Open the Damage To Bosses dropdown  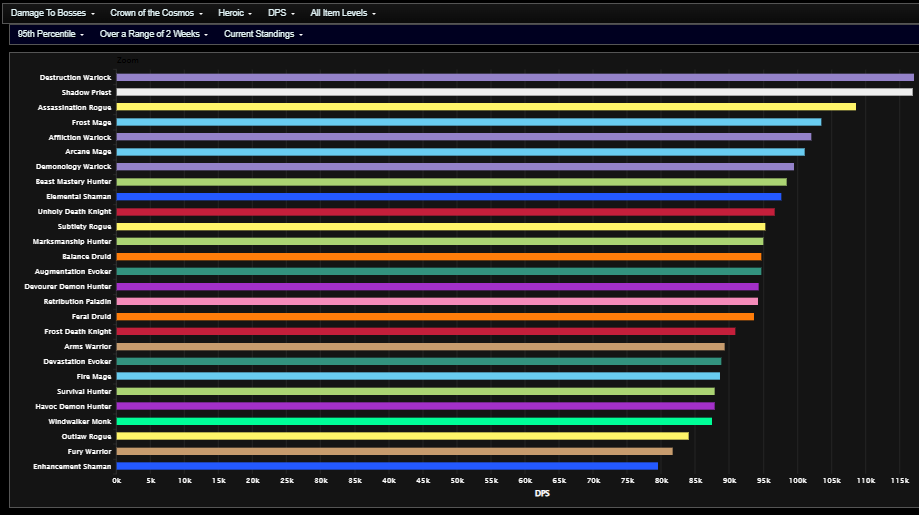point(52,13)
